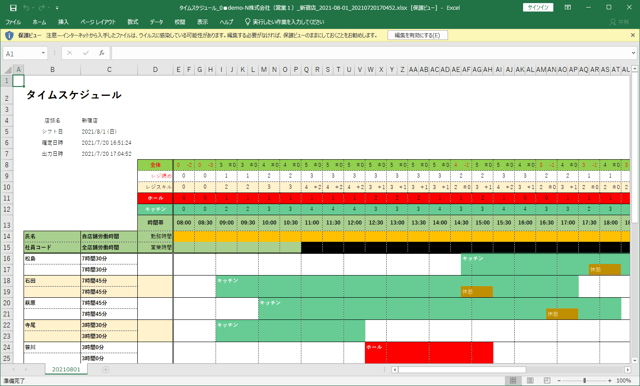
Task: Click the horizontal scrollbar right arrow
Action: (628, 370)
